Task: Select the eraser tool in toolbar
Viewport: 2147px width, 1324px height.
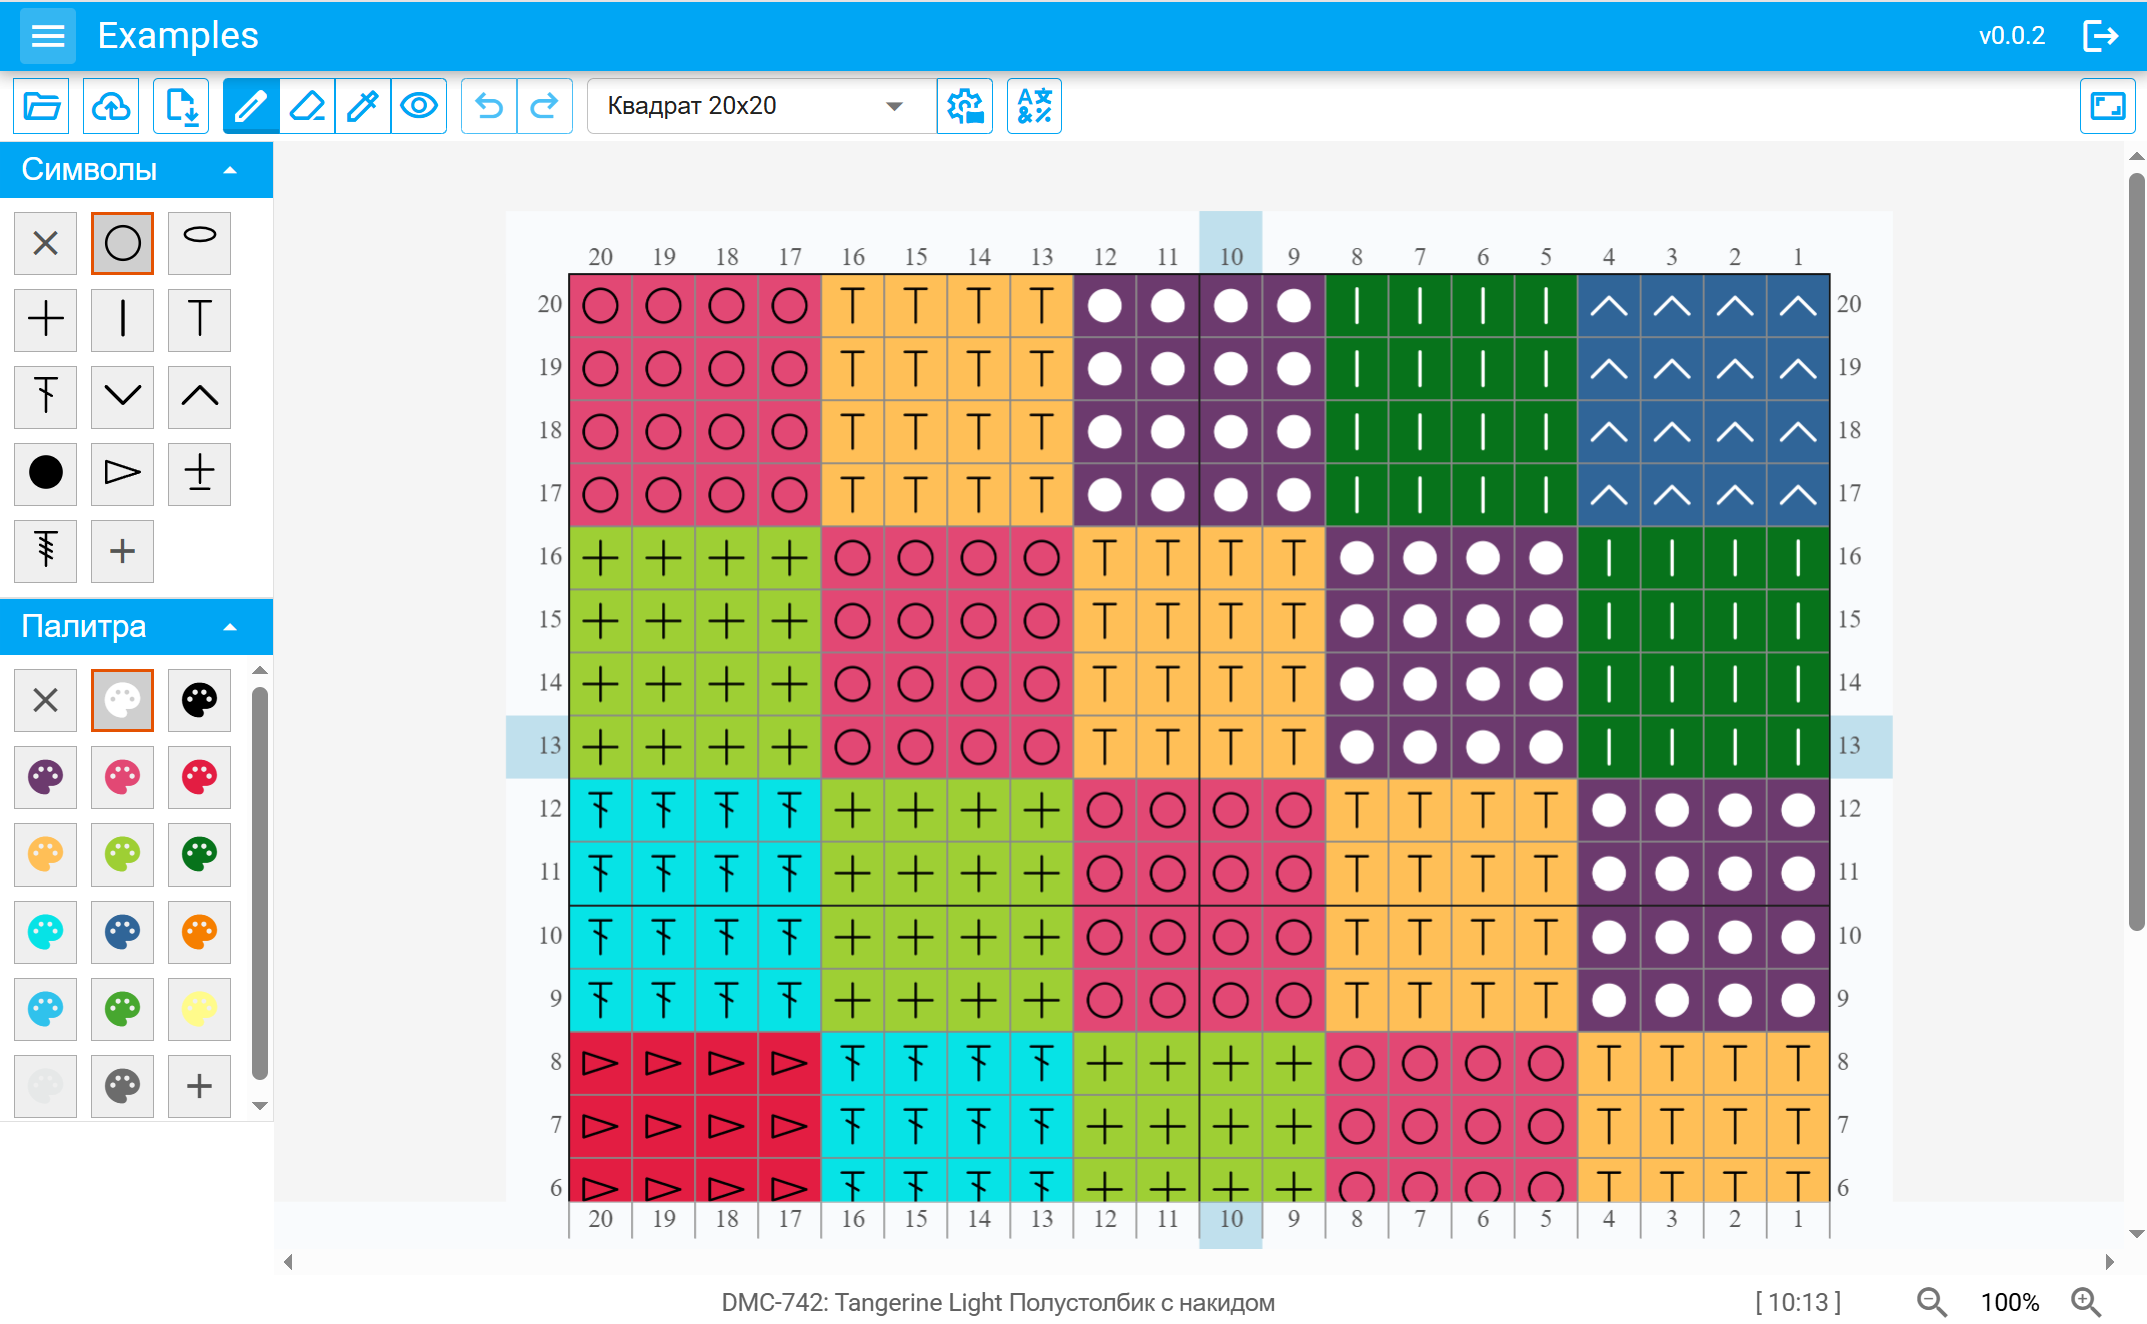Action: [x=307, y=106]
